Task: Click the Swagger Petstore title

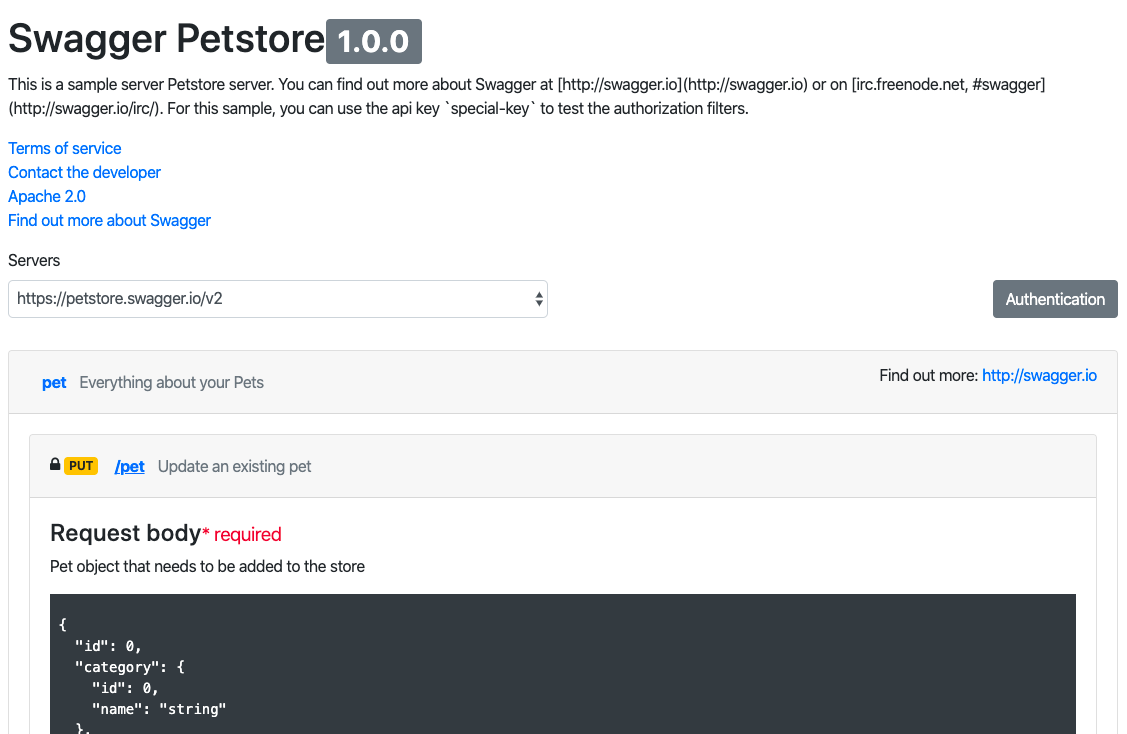Action: tap(166, 39)
